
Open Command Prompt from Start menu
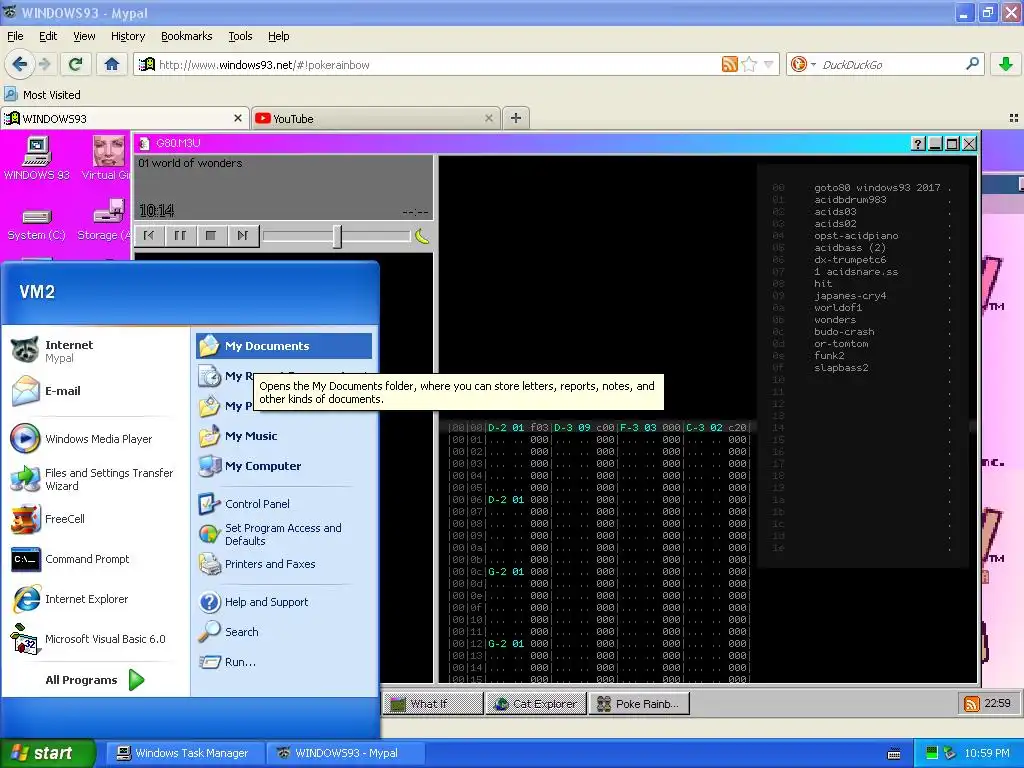click(x=95, y=559)
